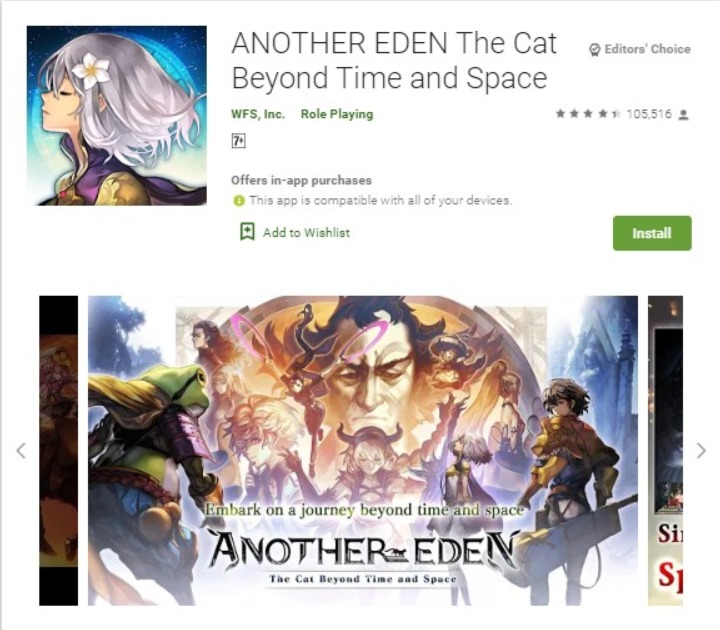Viewport: 720px width, 630px height.
Task: Click the compatible with all devices message
Action: (x=381, y=201)
